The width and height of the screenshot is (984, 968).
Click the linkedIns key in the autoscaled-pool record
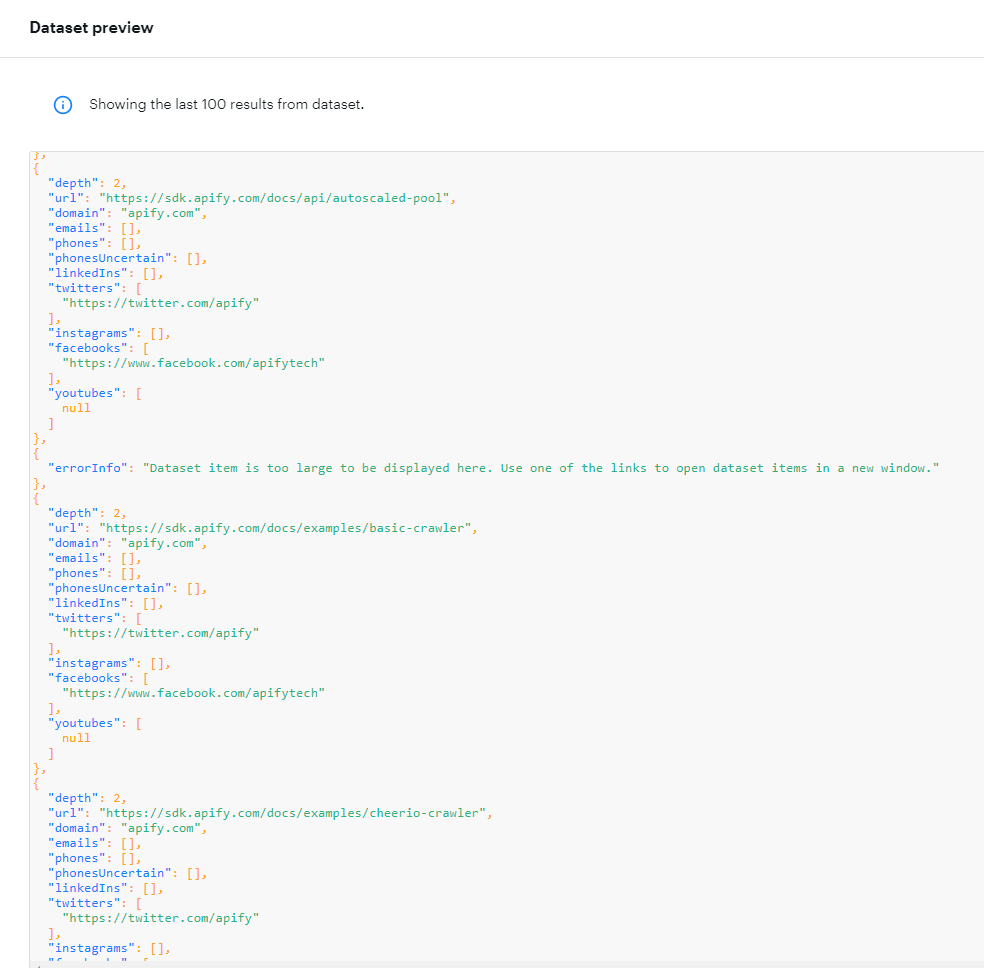[x=88, y=274]
